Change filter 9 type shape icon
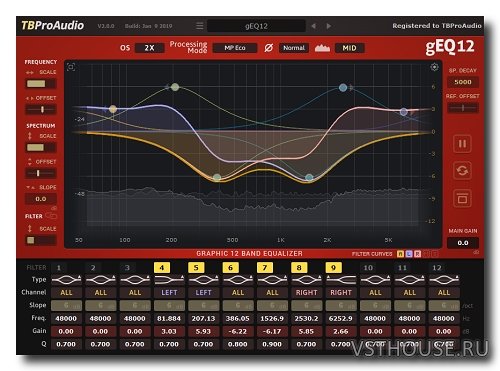The image size is (500, 371). click(x=341, y=279)
